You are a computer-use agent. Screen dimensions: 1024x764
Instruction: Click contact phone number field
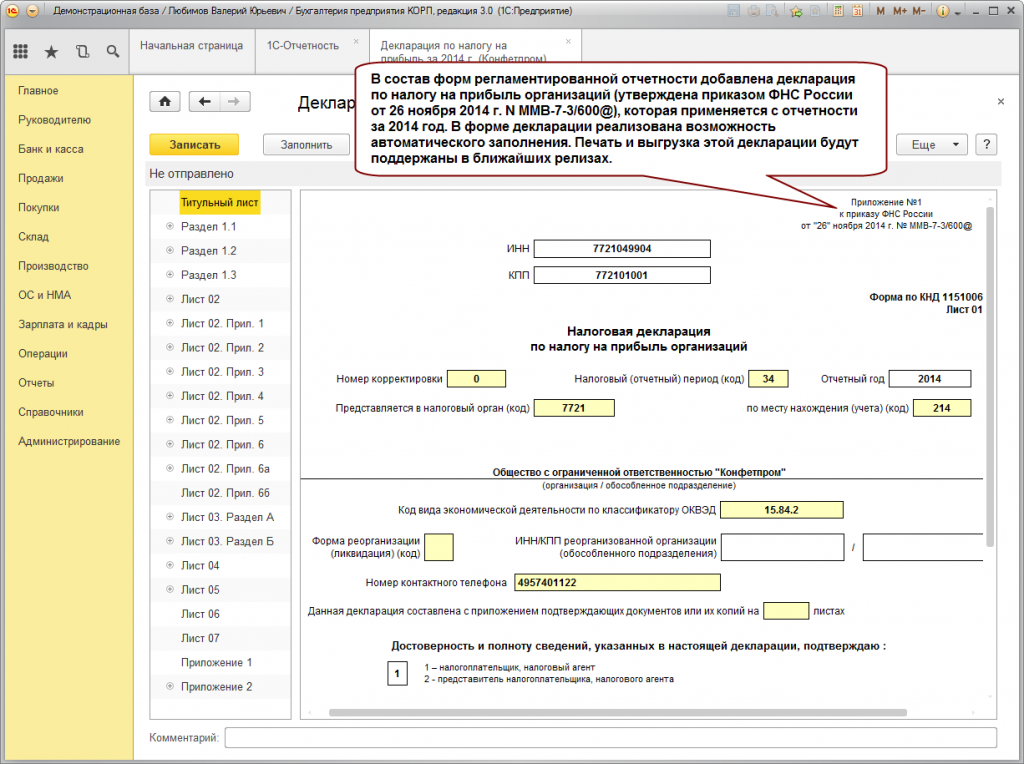(617, 582)
